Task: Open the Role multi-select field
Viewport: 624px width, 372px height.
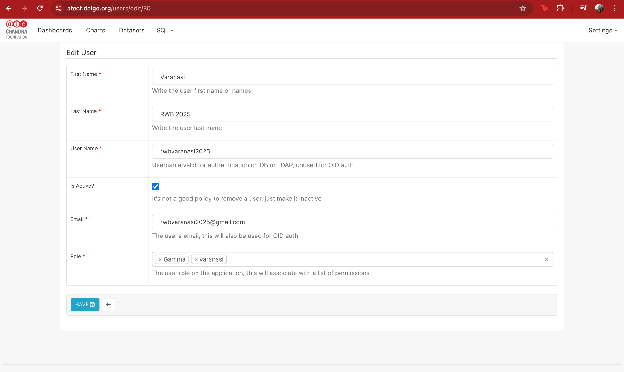Action: (x=352, y=259)
